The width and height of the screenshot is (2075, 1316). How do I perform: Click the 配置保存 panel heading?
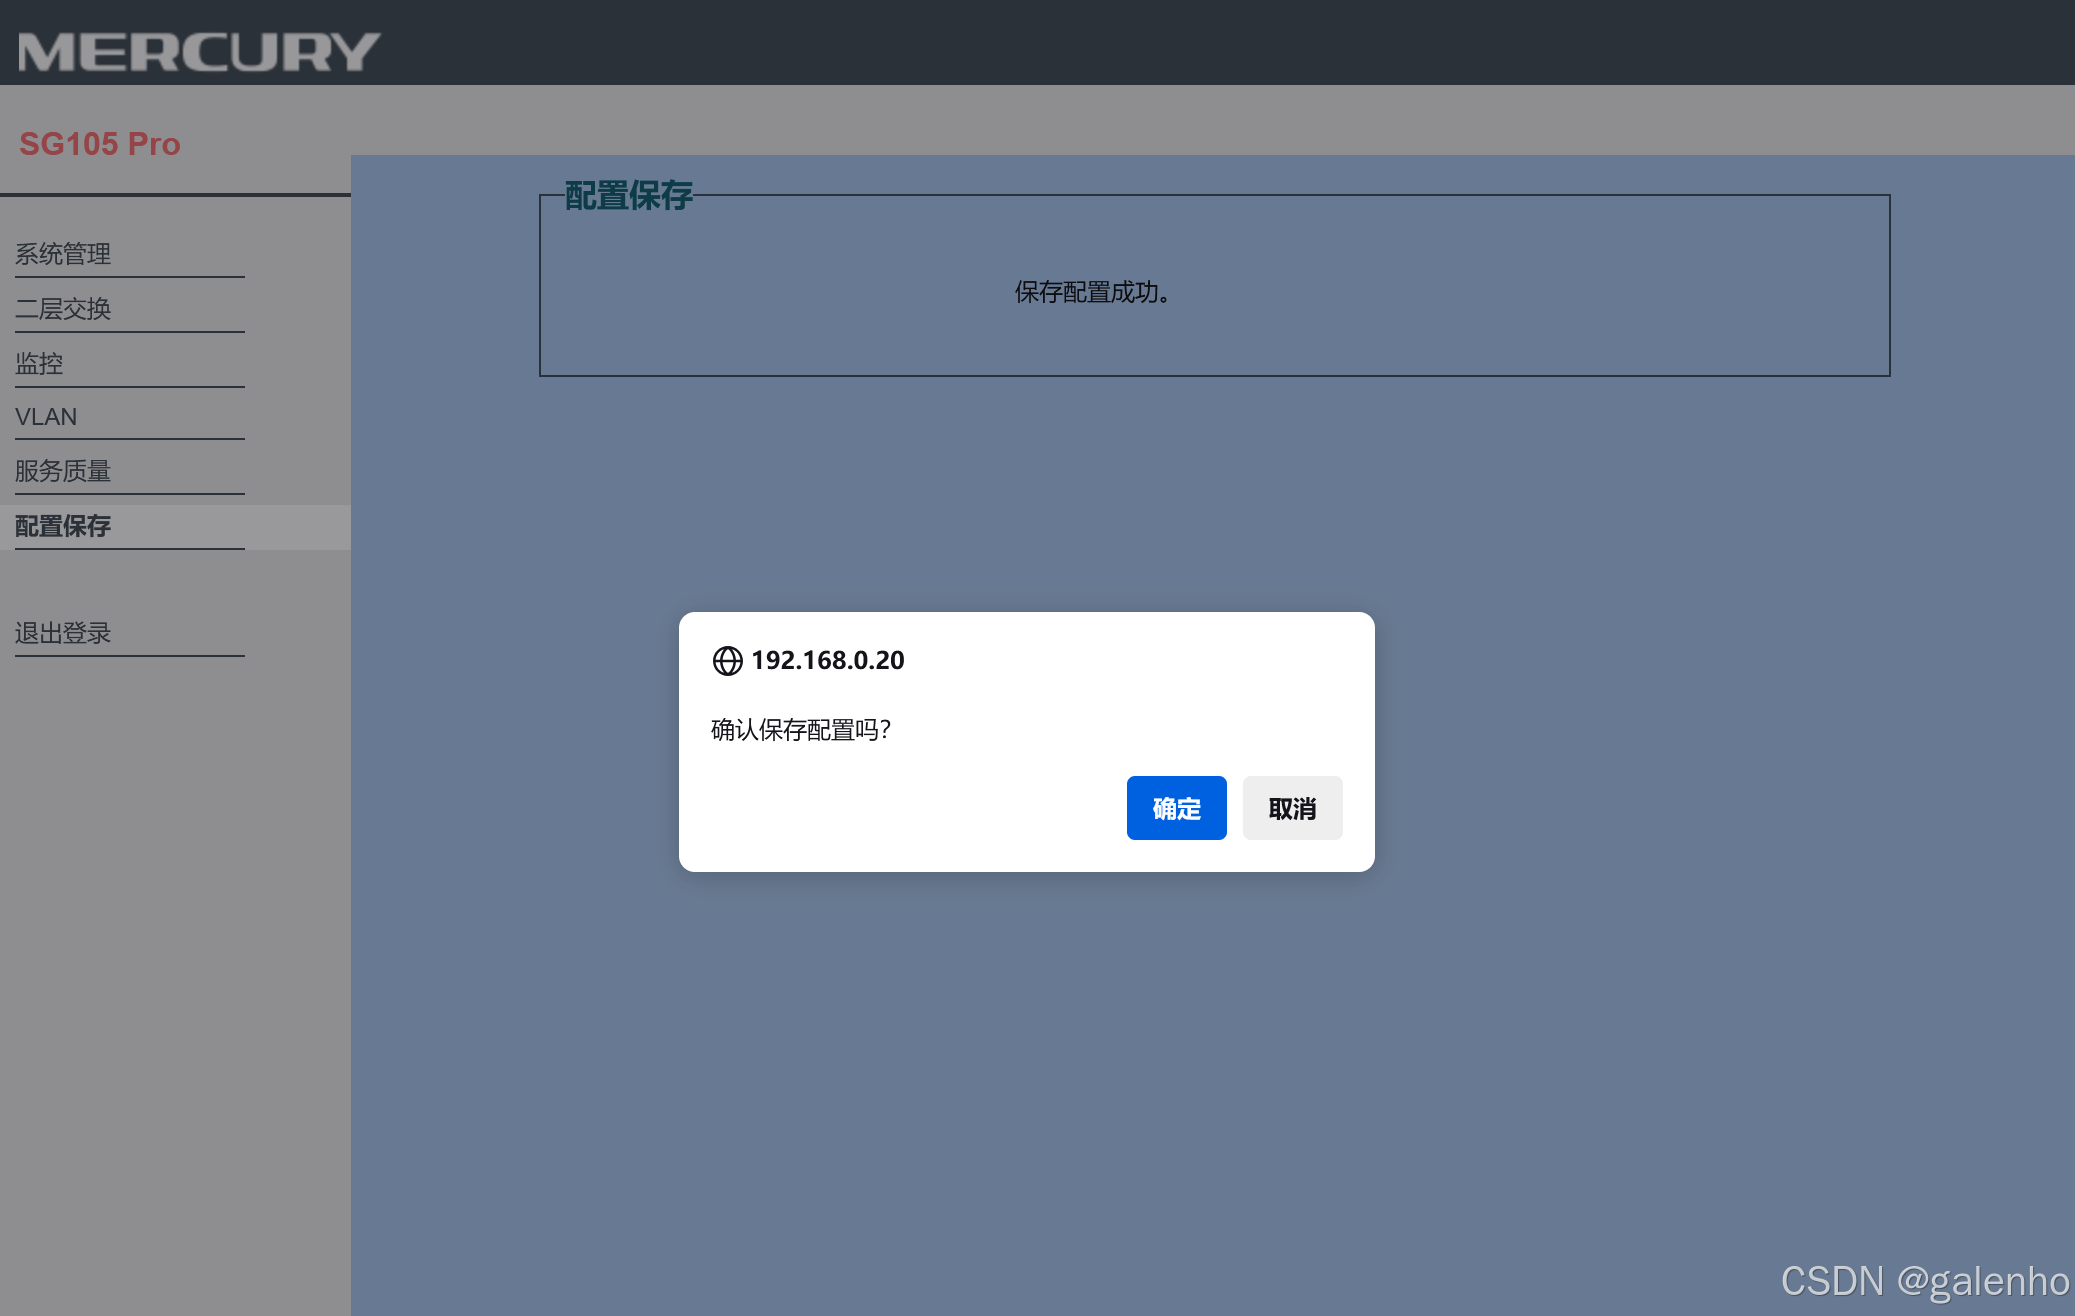628,195
